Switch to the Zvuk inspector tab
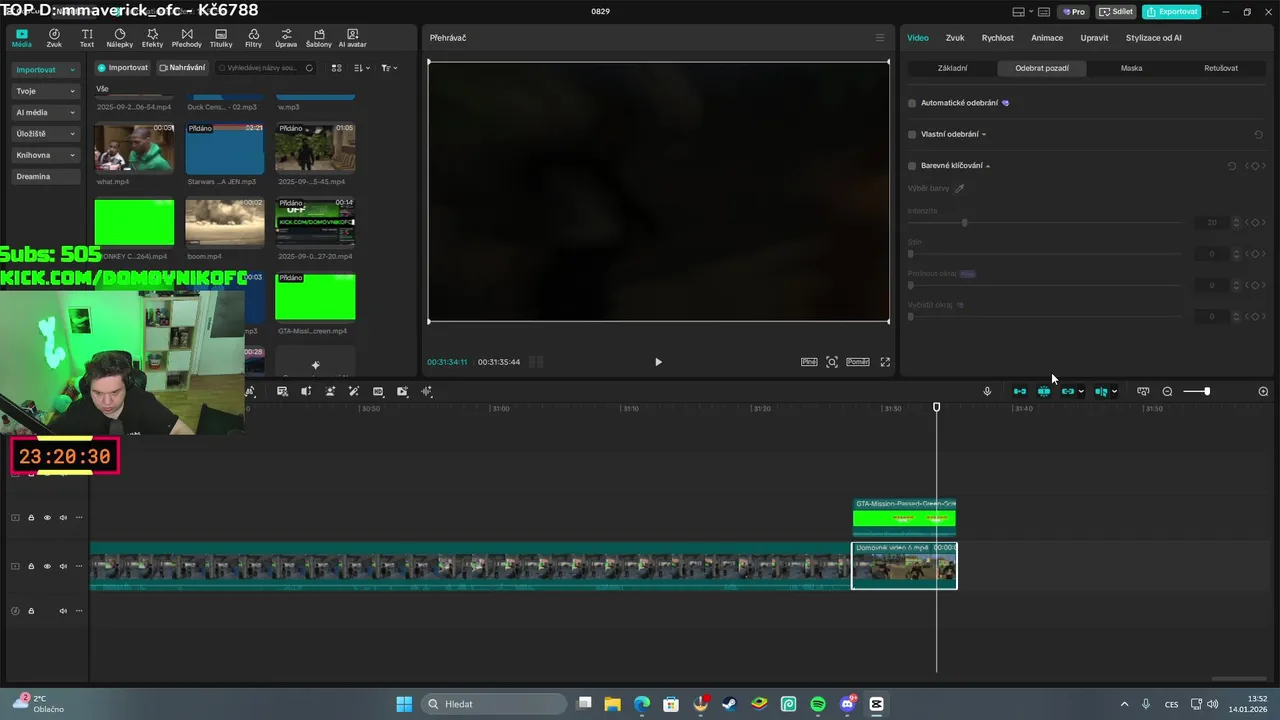The width and height of the screenshot is (1280, 720). (x=955, y=38)
